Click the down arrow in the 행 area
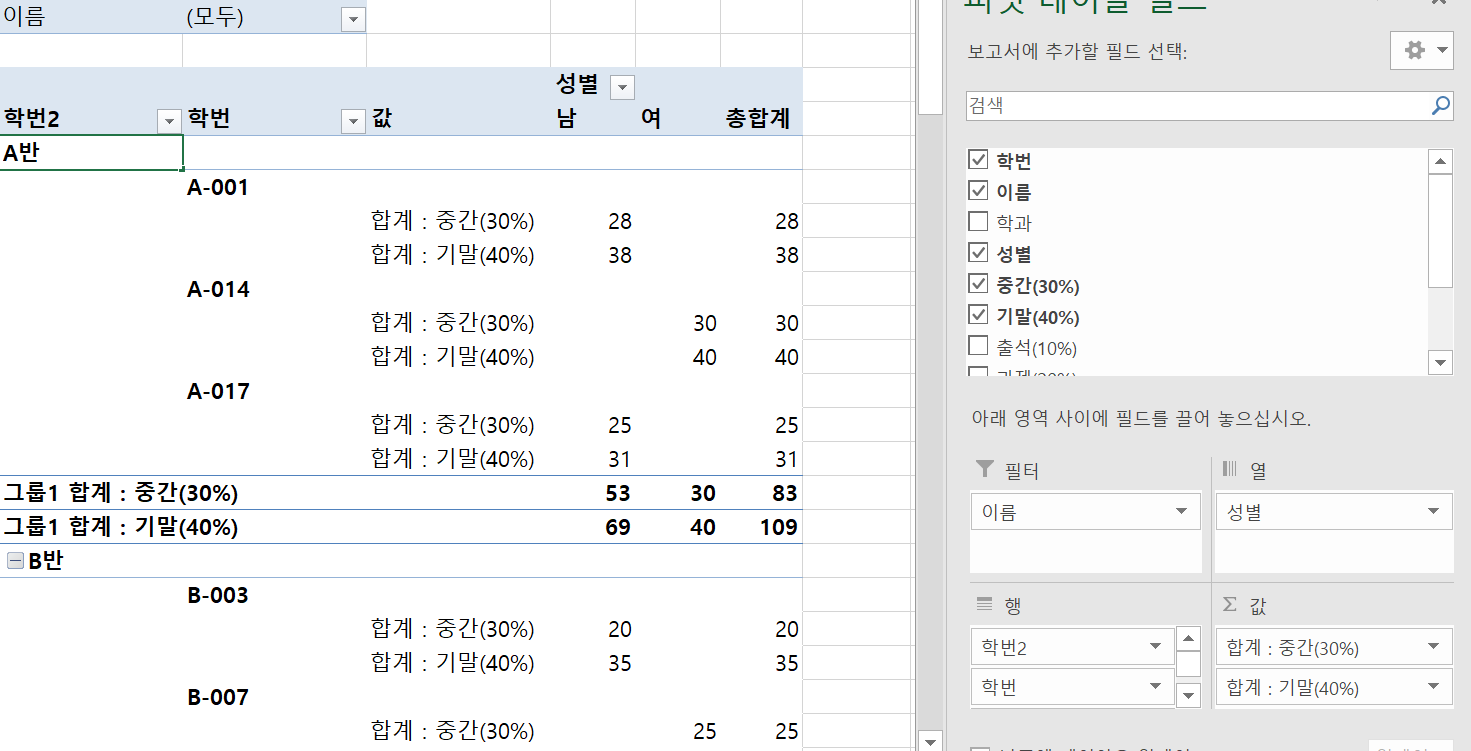This screenshot has height=751, width=1471. click(x=1188, y=694)
